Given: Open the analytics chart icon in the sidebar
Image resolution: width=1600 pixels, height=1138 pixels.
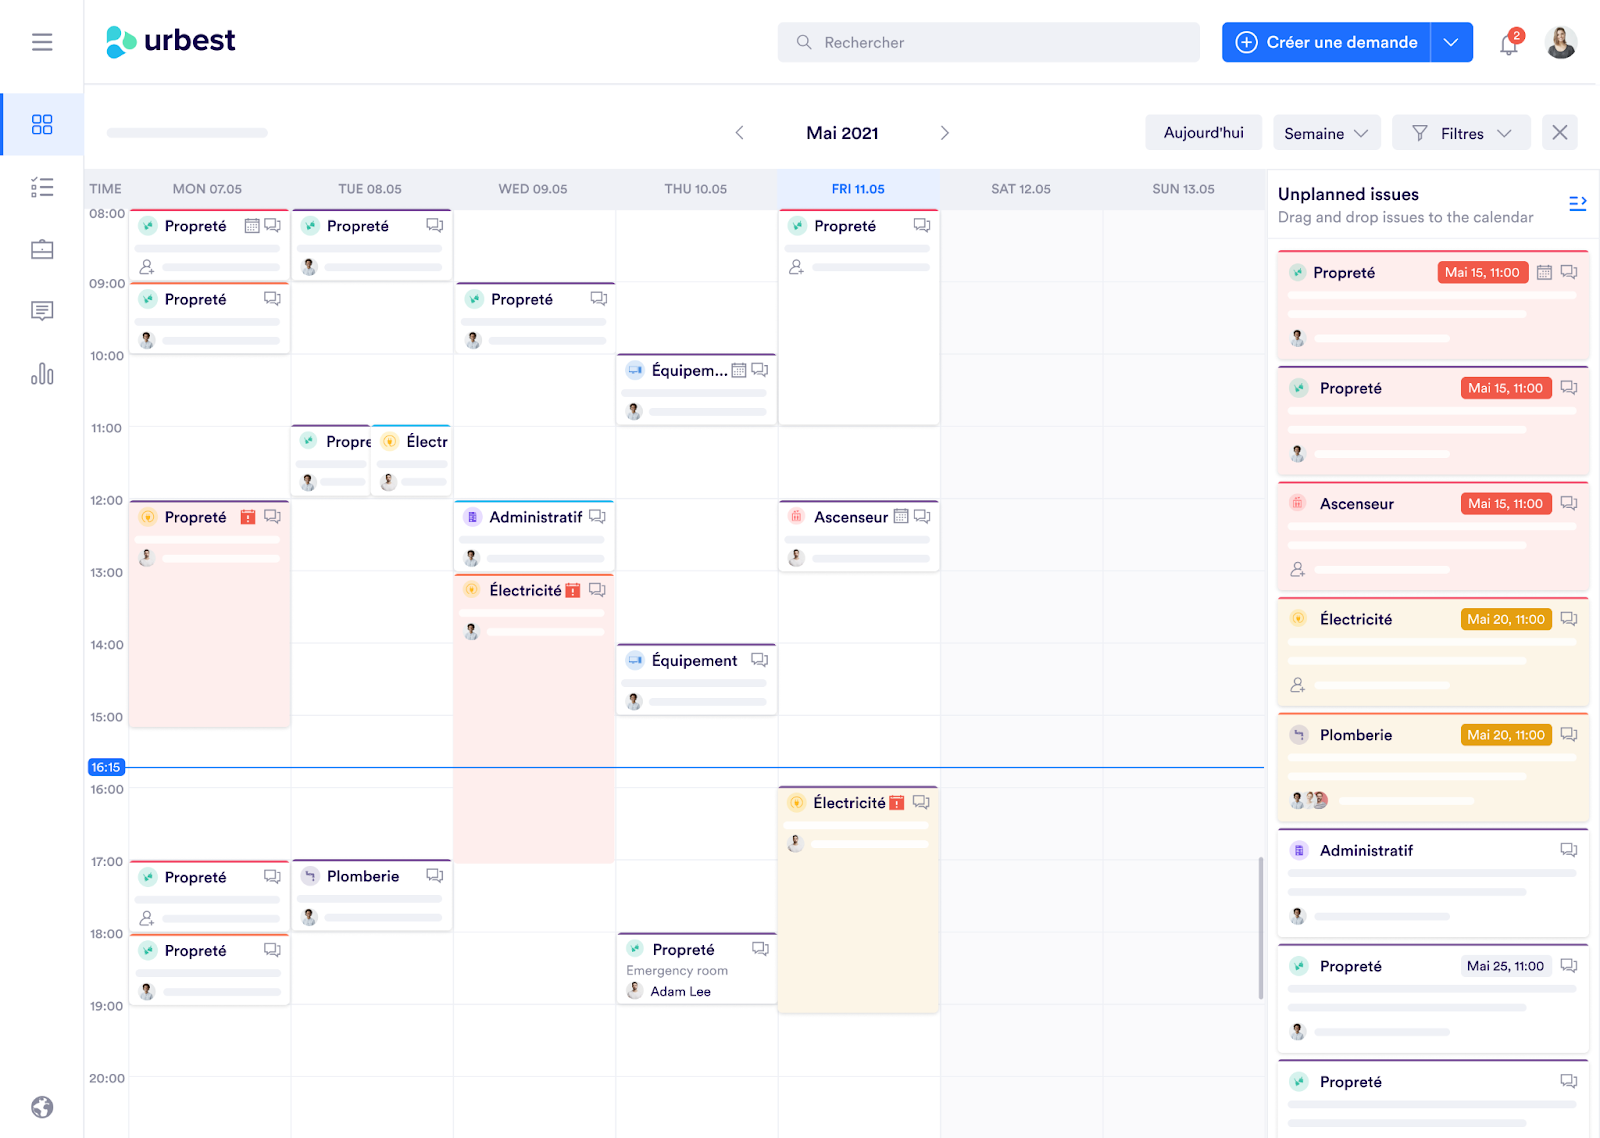Looking at the screenshot, I should point(42,373).
